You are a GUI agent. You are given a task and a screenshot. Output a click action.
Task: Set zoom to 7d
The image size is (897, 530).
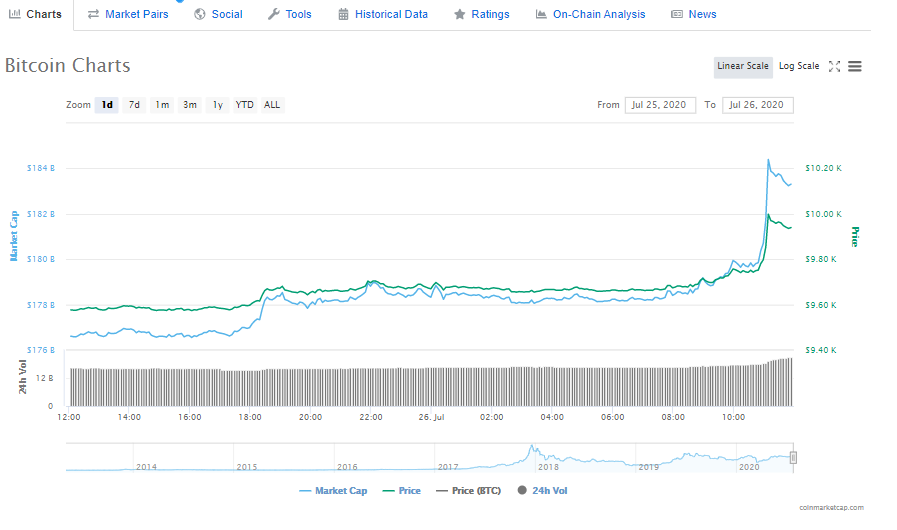pyautogui.click(x=134, y=105)
